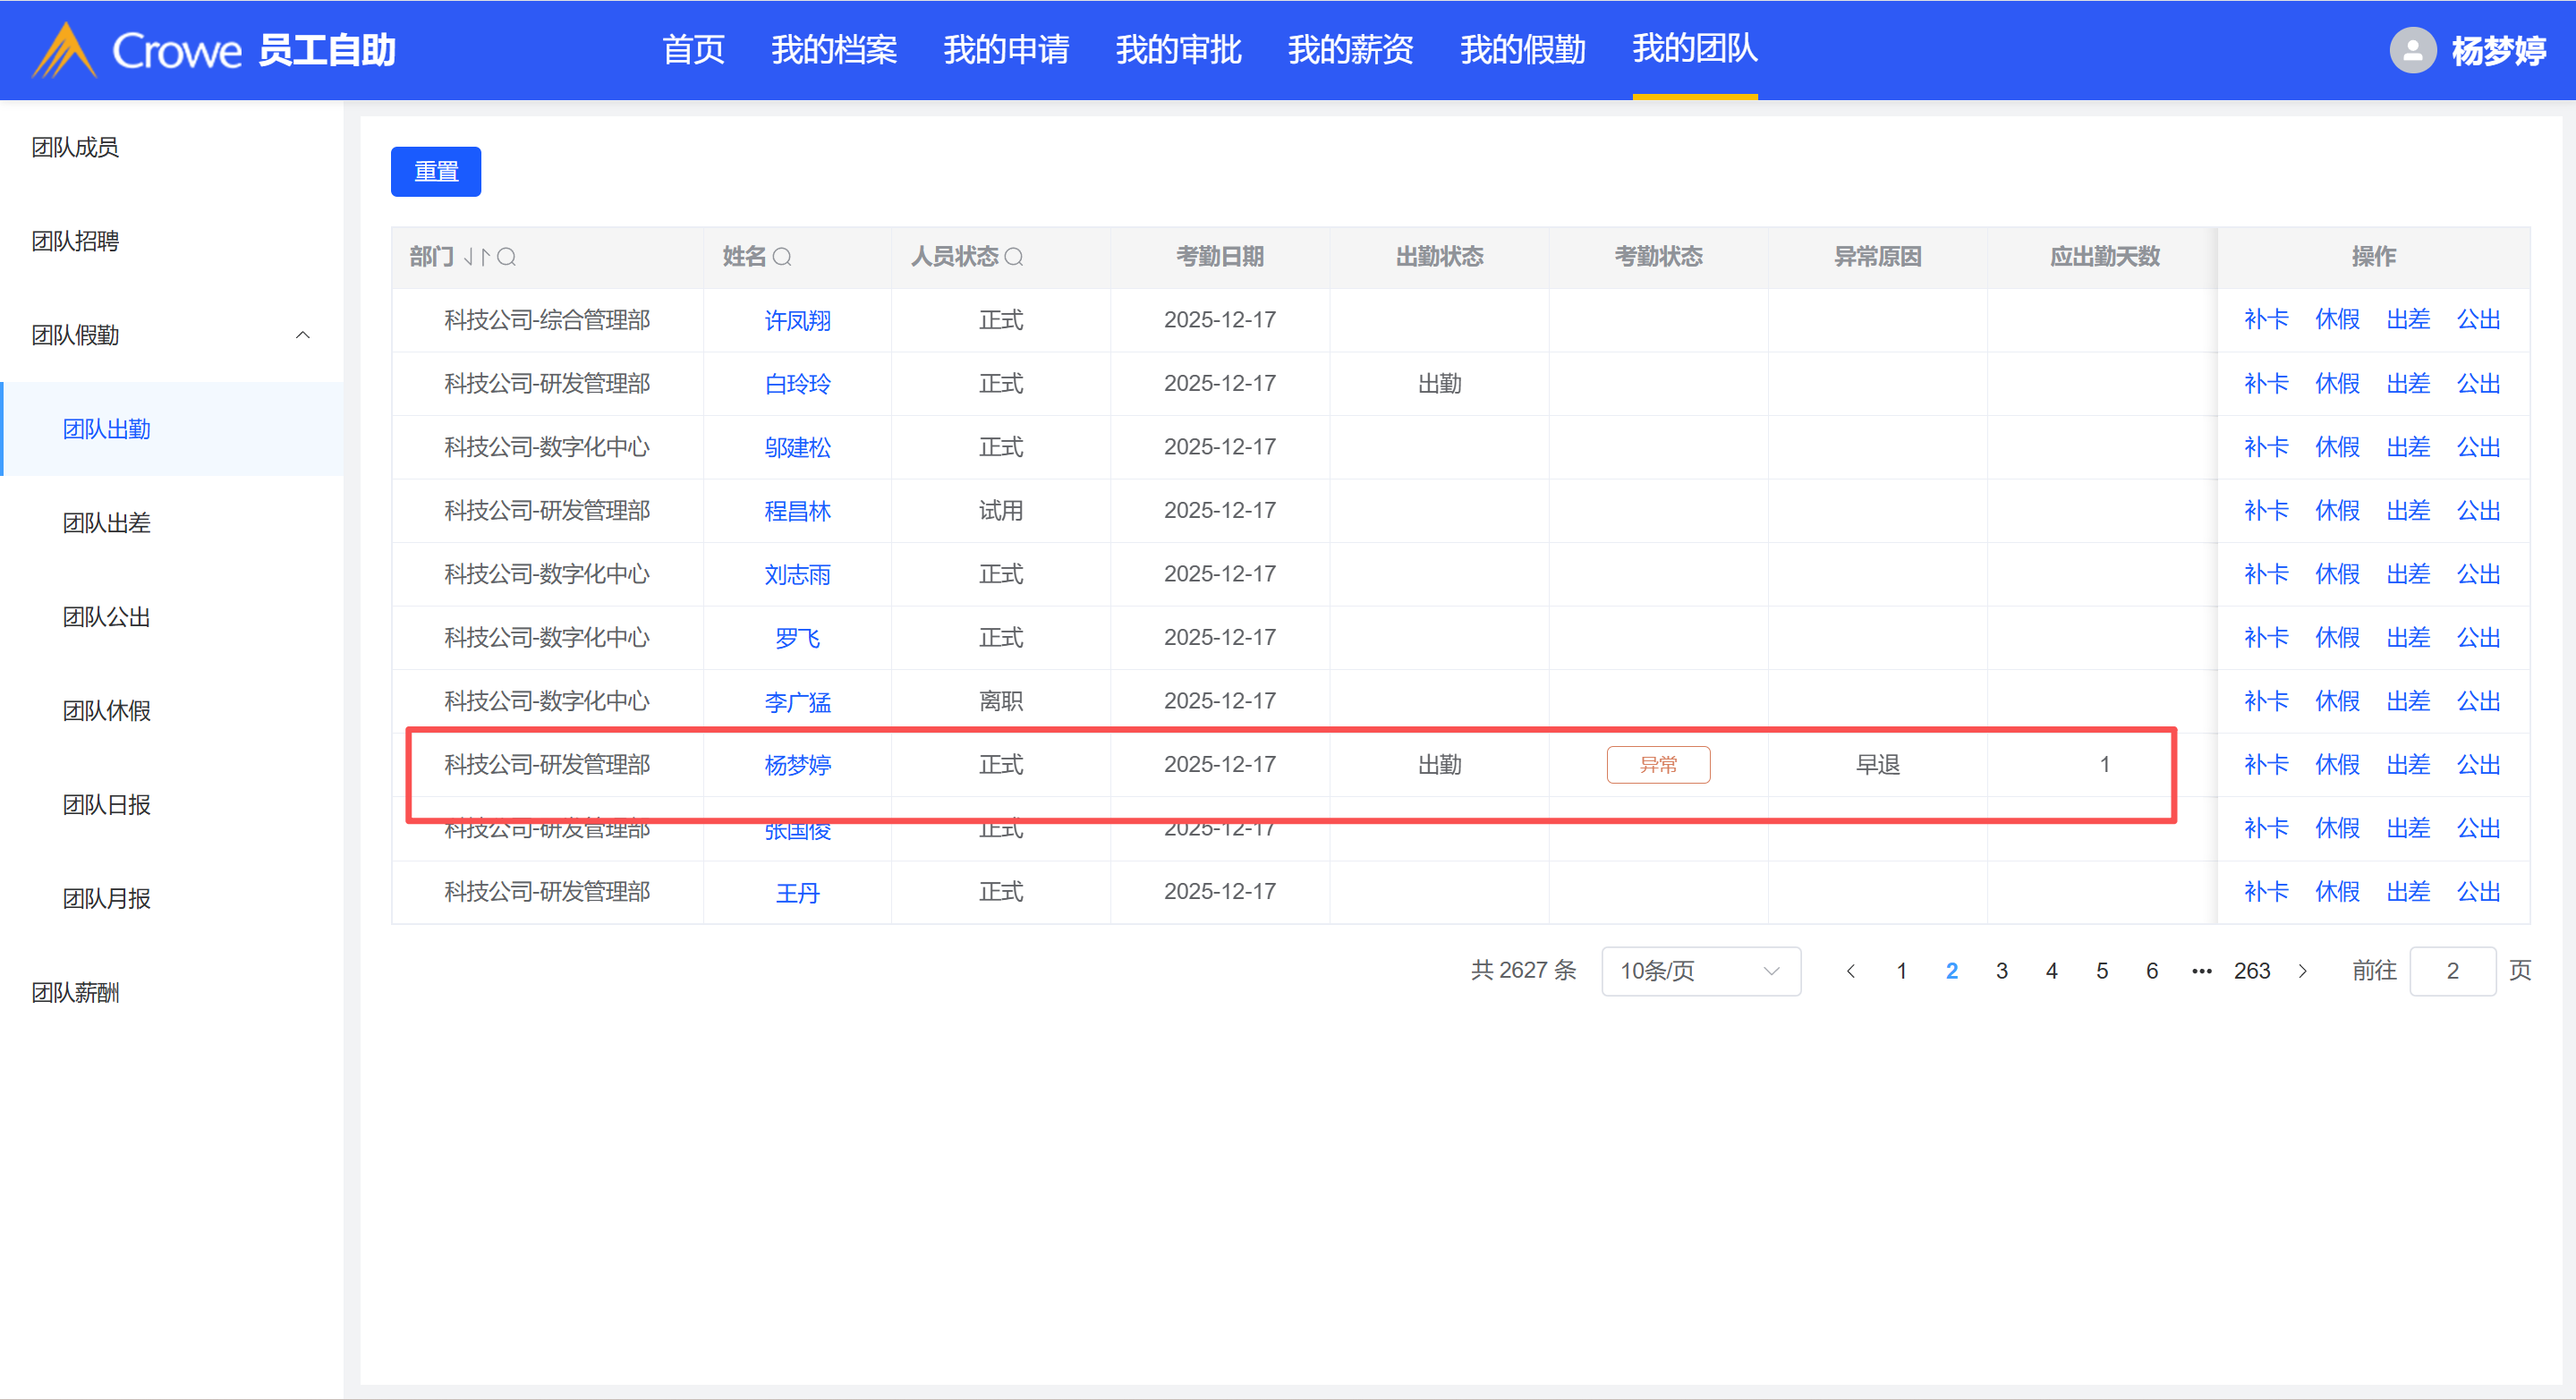This screenshot has height=1400, width=2576.
Task: Click pagination ellipsis to jump pages
Action: coord(2201,971)
